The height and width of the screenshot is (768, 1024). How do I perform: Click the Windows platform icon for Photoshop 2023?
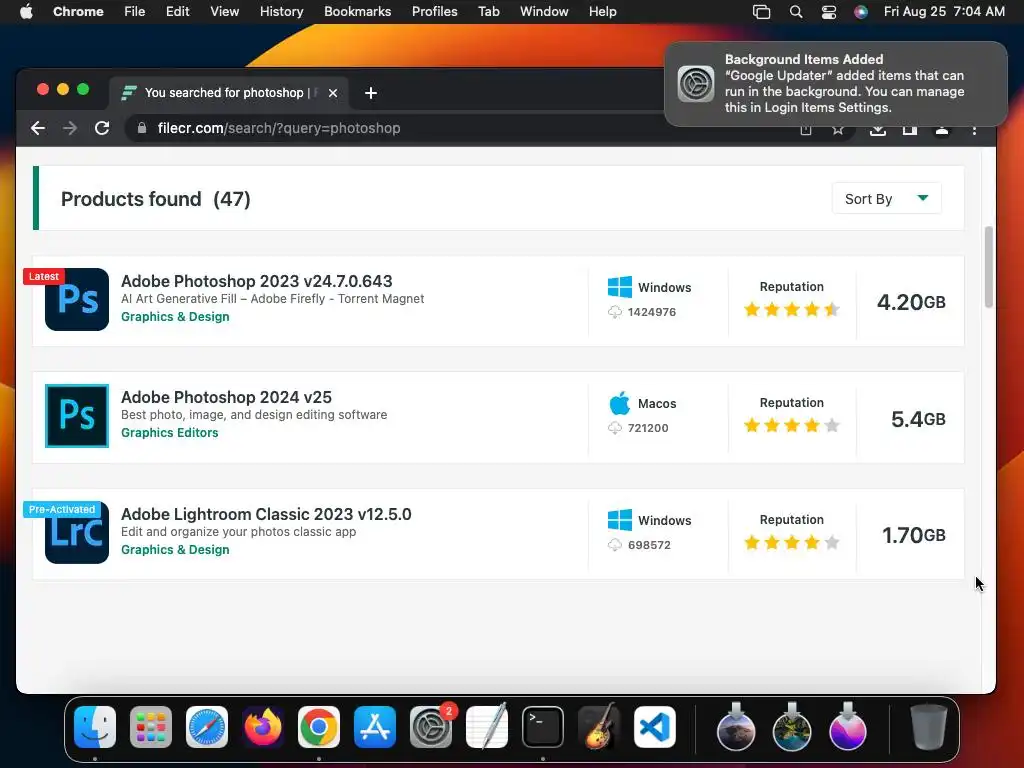click(619, 287)
